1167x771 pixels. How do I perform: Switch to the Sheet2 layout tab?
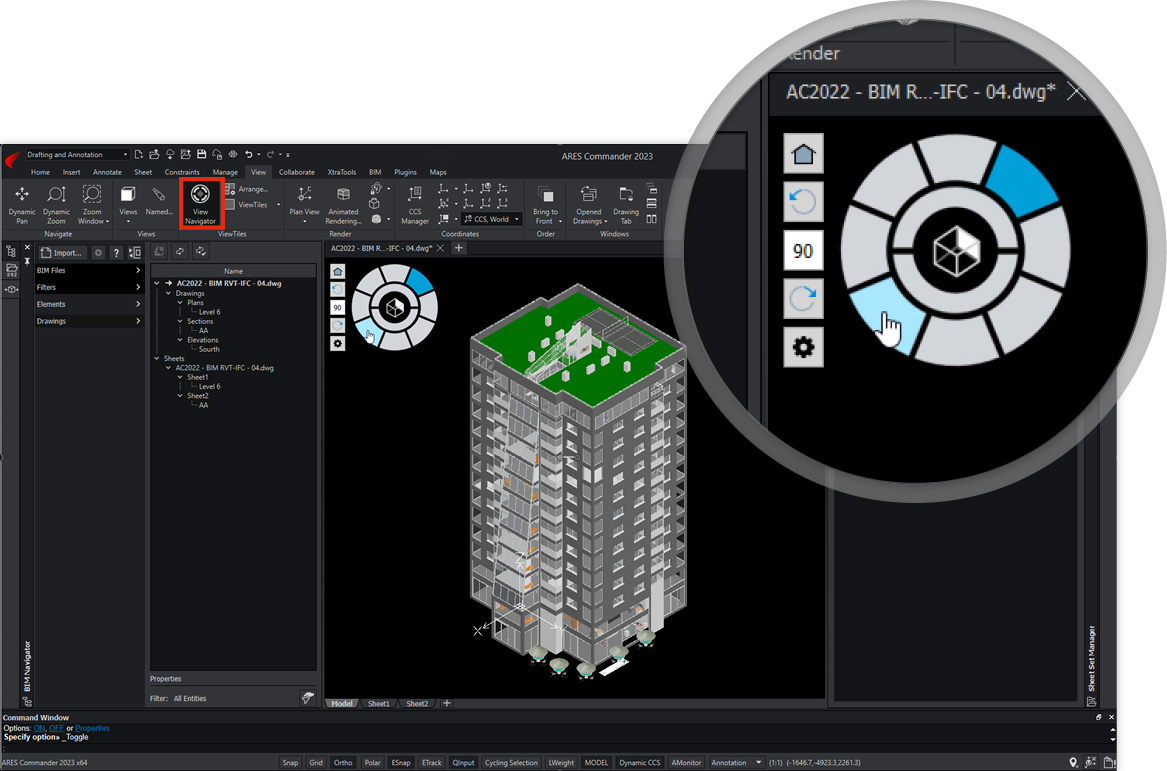[x=417, y=703]
